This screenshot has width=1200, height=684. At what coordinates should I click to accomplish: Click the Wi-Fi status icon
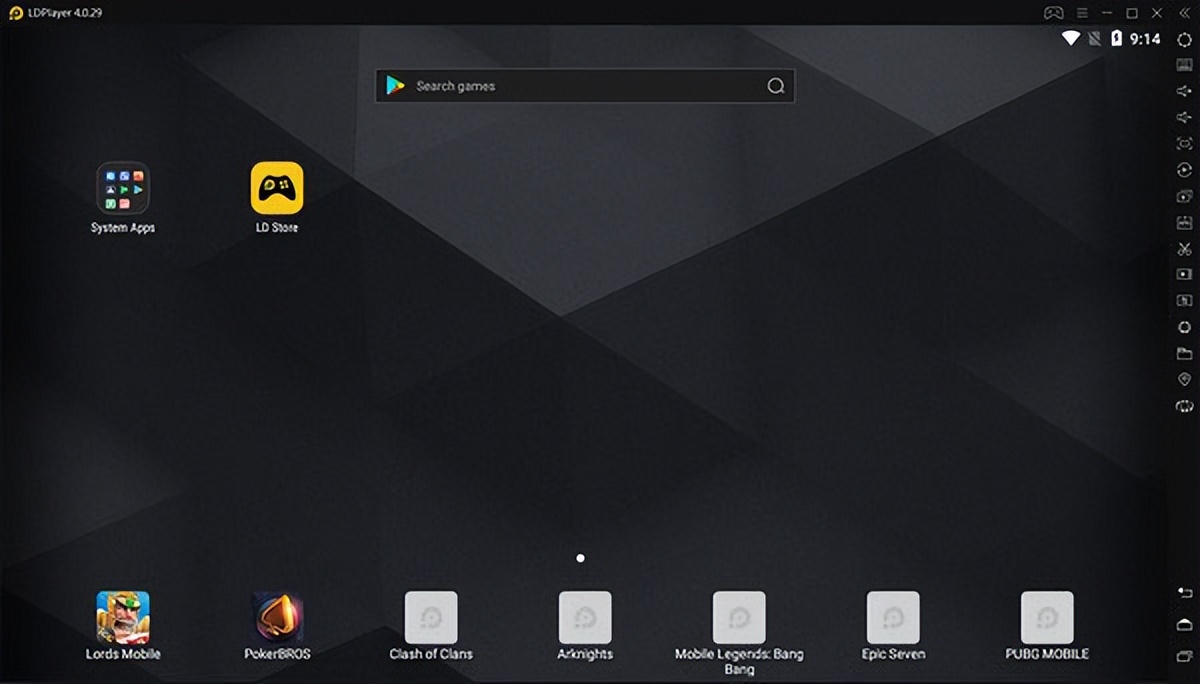pos(1071,39)
